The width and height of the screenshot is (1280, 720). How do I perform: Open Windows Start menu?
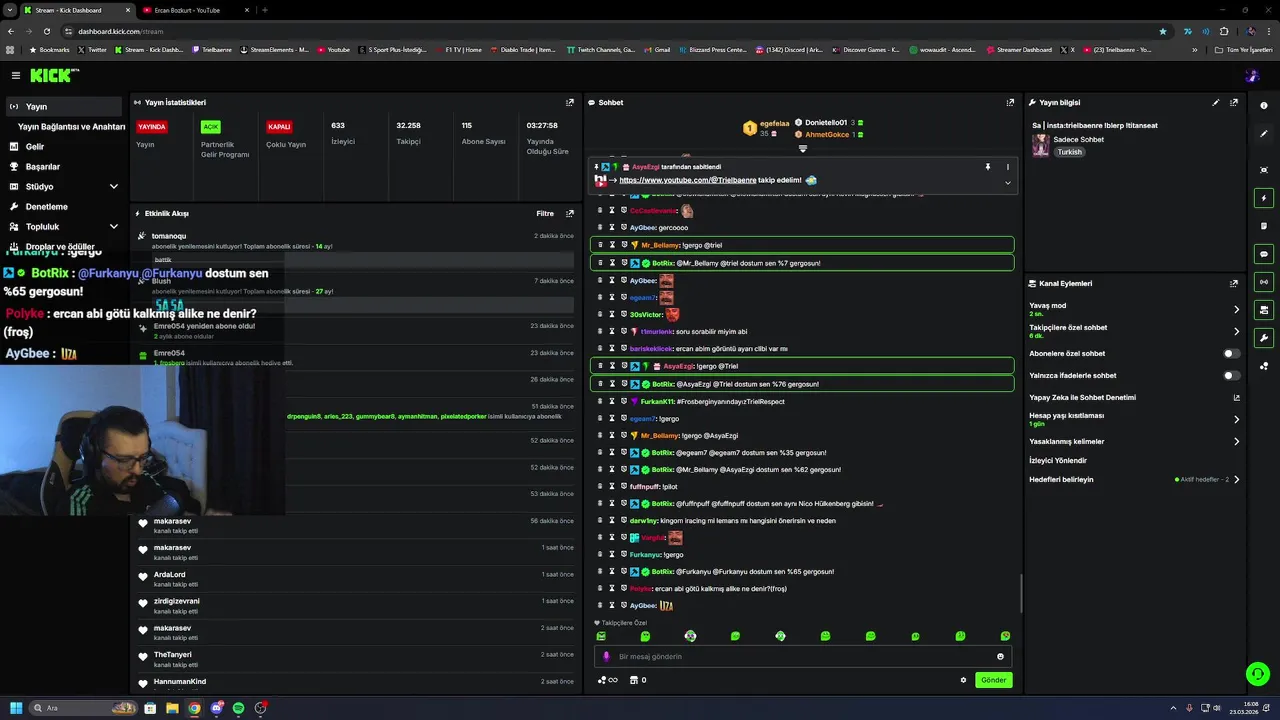coord(16,708)
